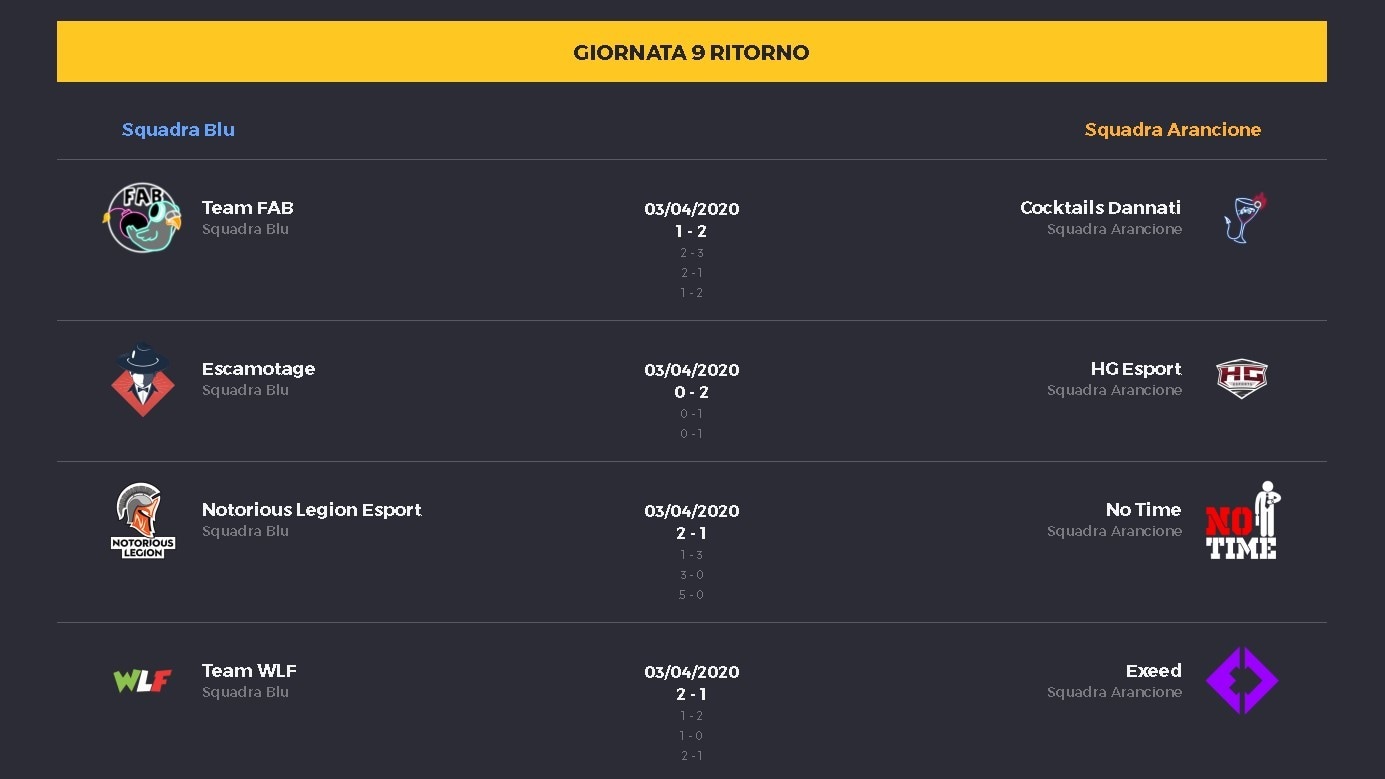Open the No Time team logo

click(1242, 520)
